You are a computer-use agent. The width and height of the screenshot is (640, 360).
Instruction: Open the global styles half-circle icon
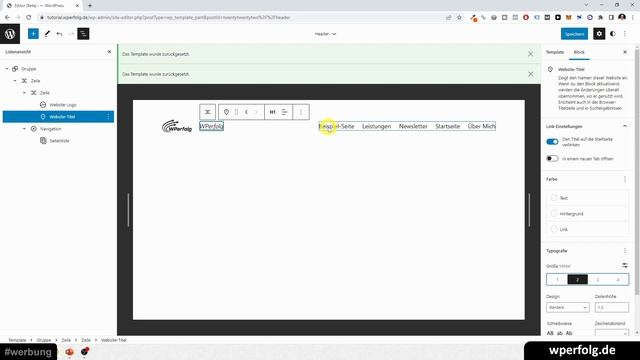613,34
